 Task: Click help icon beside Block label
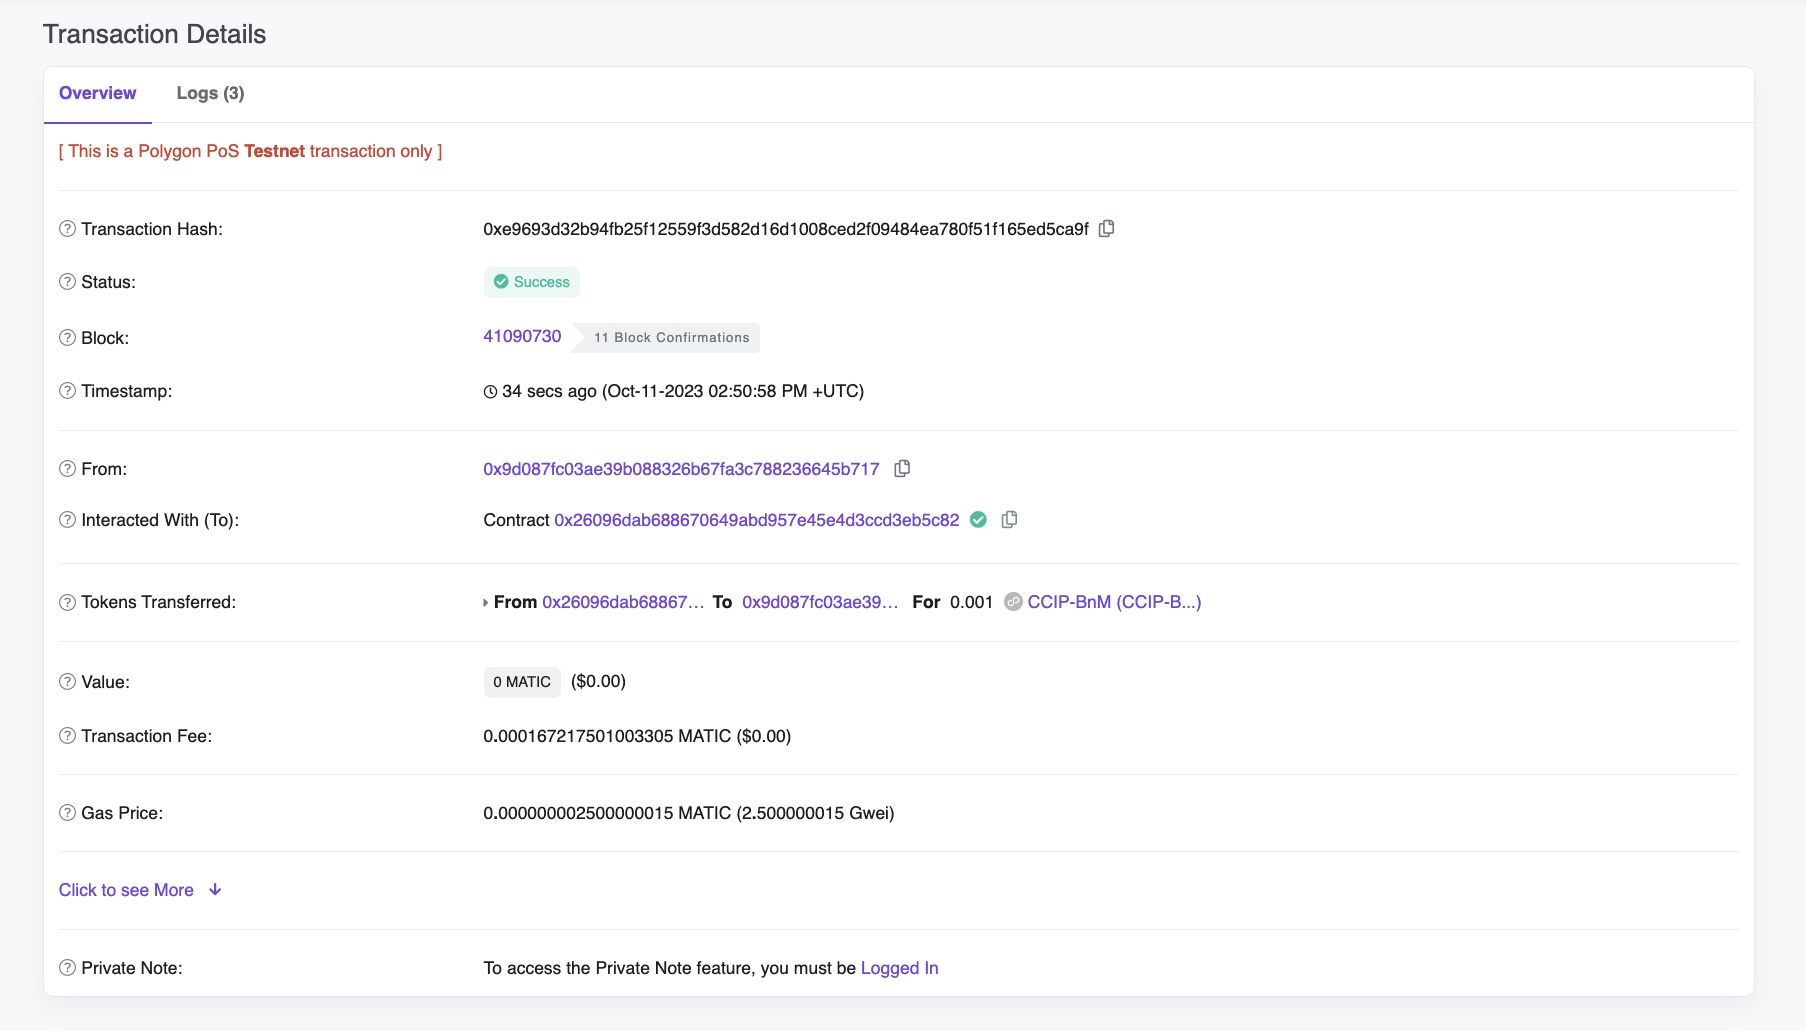(x=67, y=338)
